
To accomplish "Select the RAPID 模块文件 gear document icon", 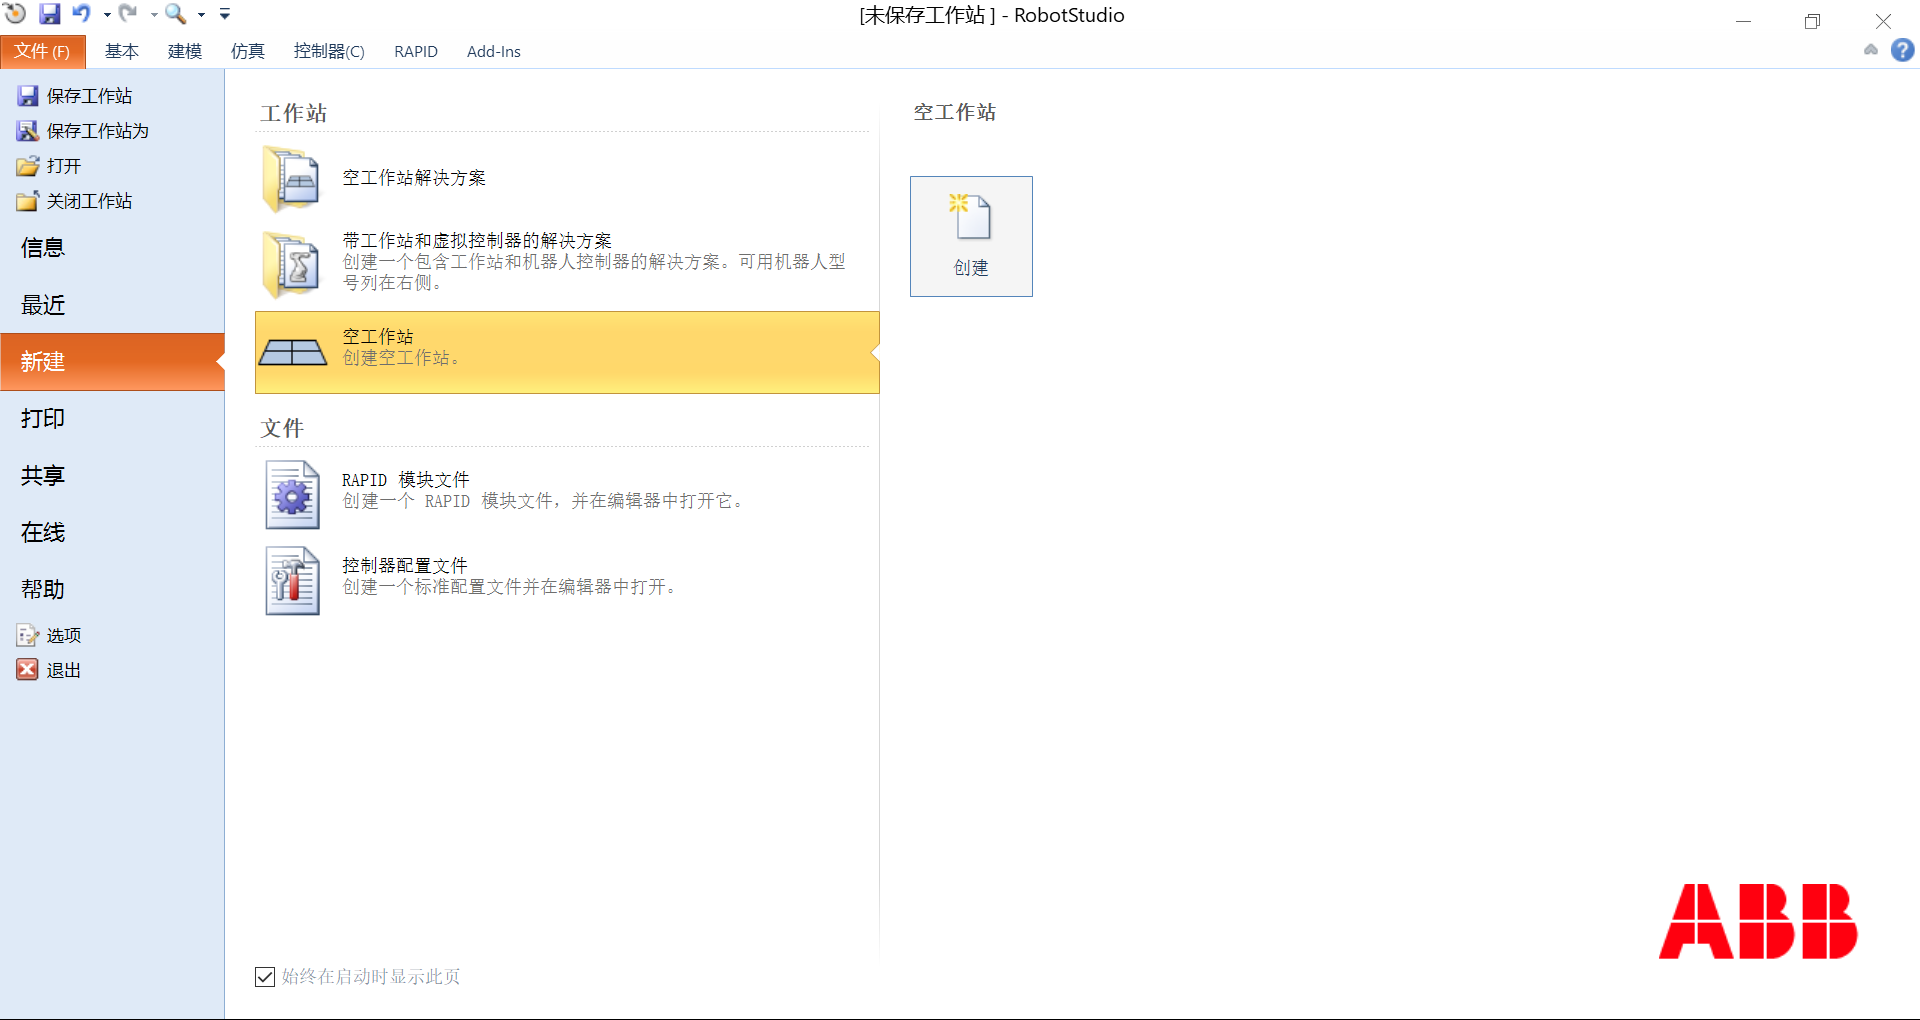I will [x=292, y=494].
